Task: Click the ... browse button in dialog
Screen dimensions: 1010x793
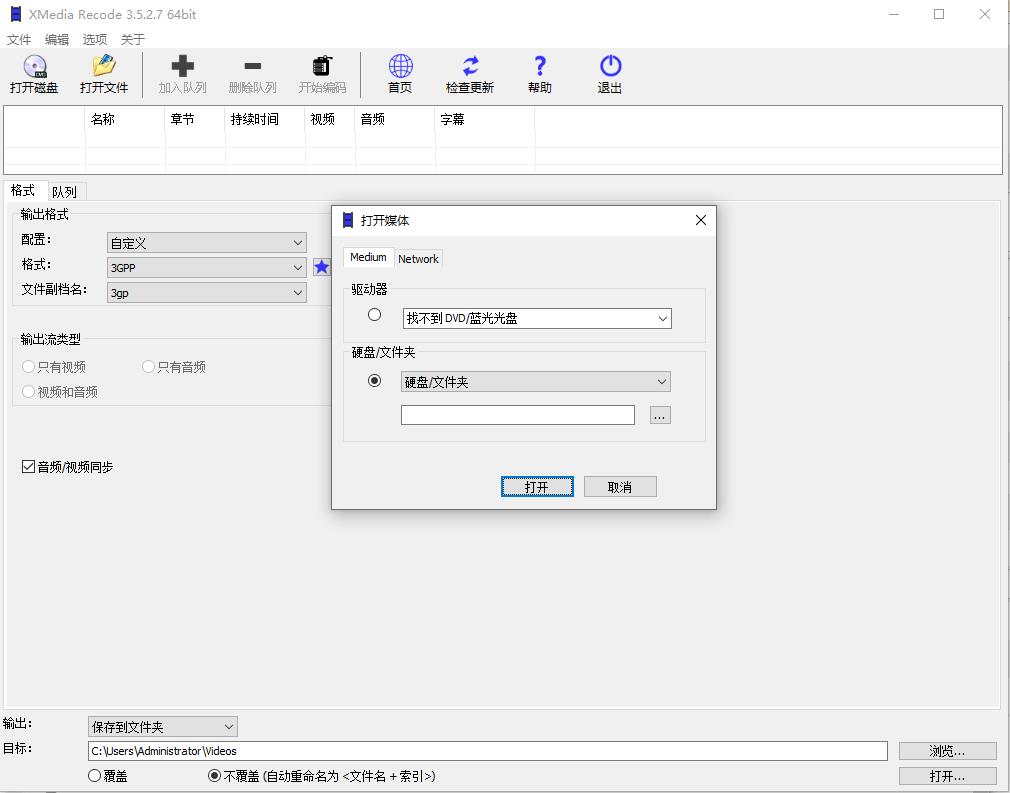Action: [660, 416]
